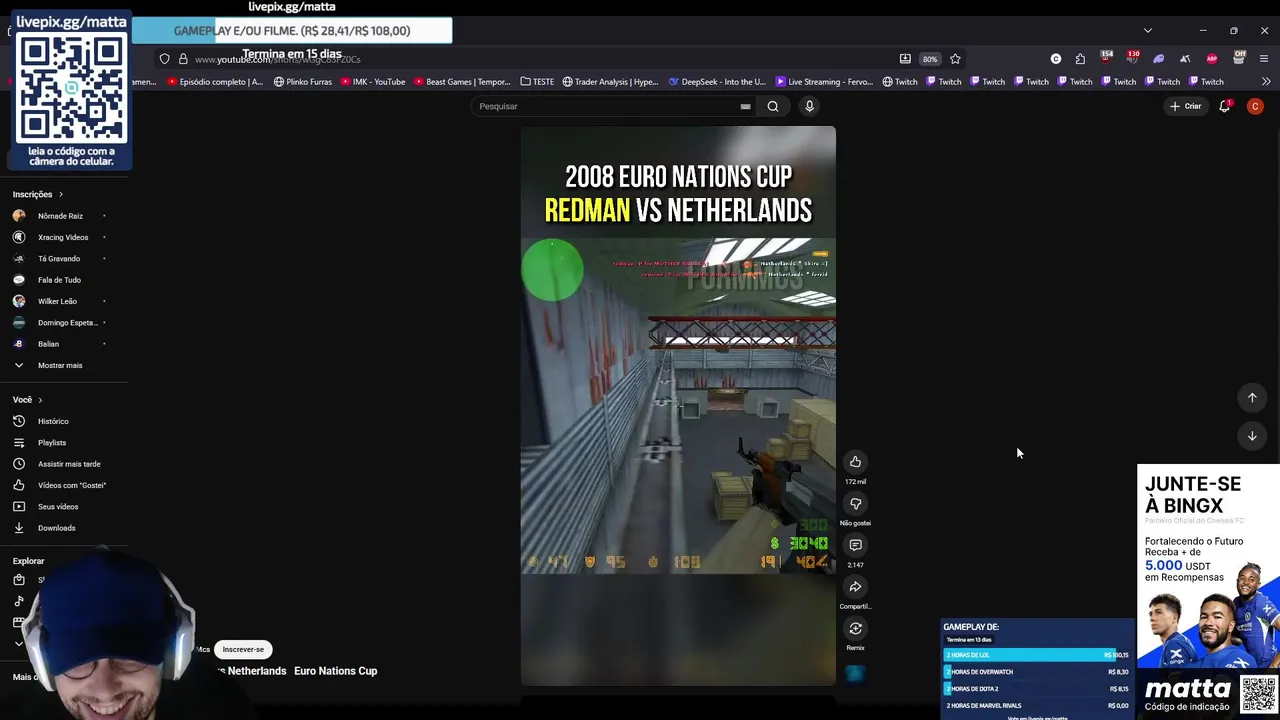The image size is (1280, 720).
Task: Open the 'DeepSeek - Into the U...' bookmark
Action: click(717, 82)
